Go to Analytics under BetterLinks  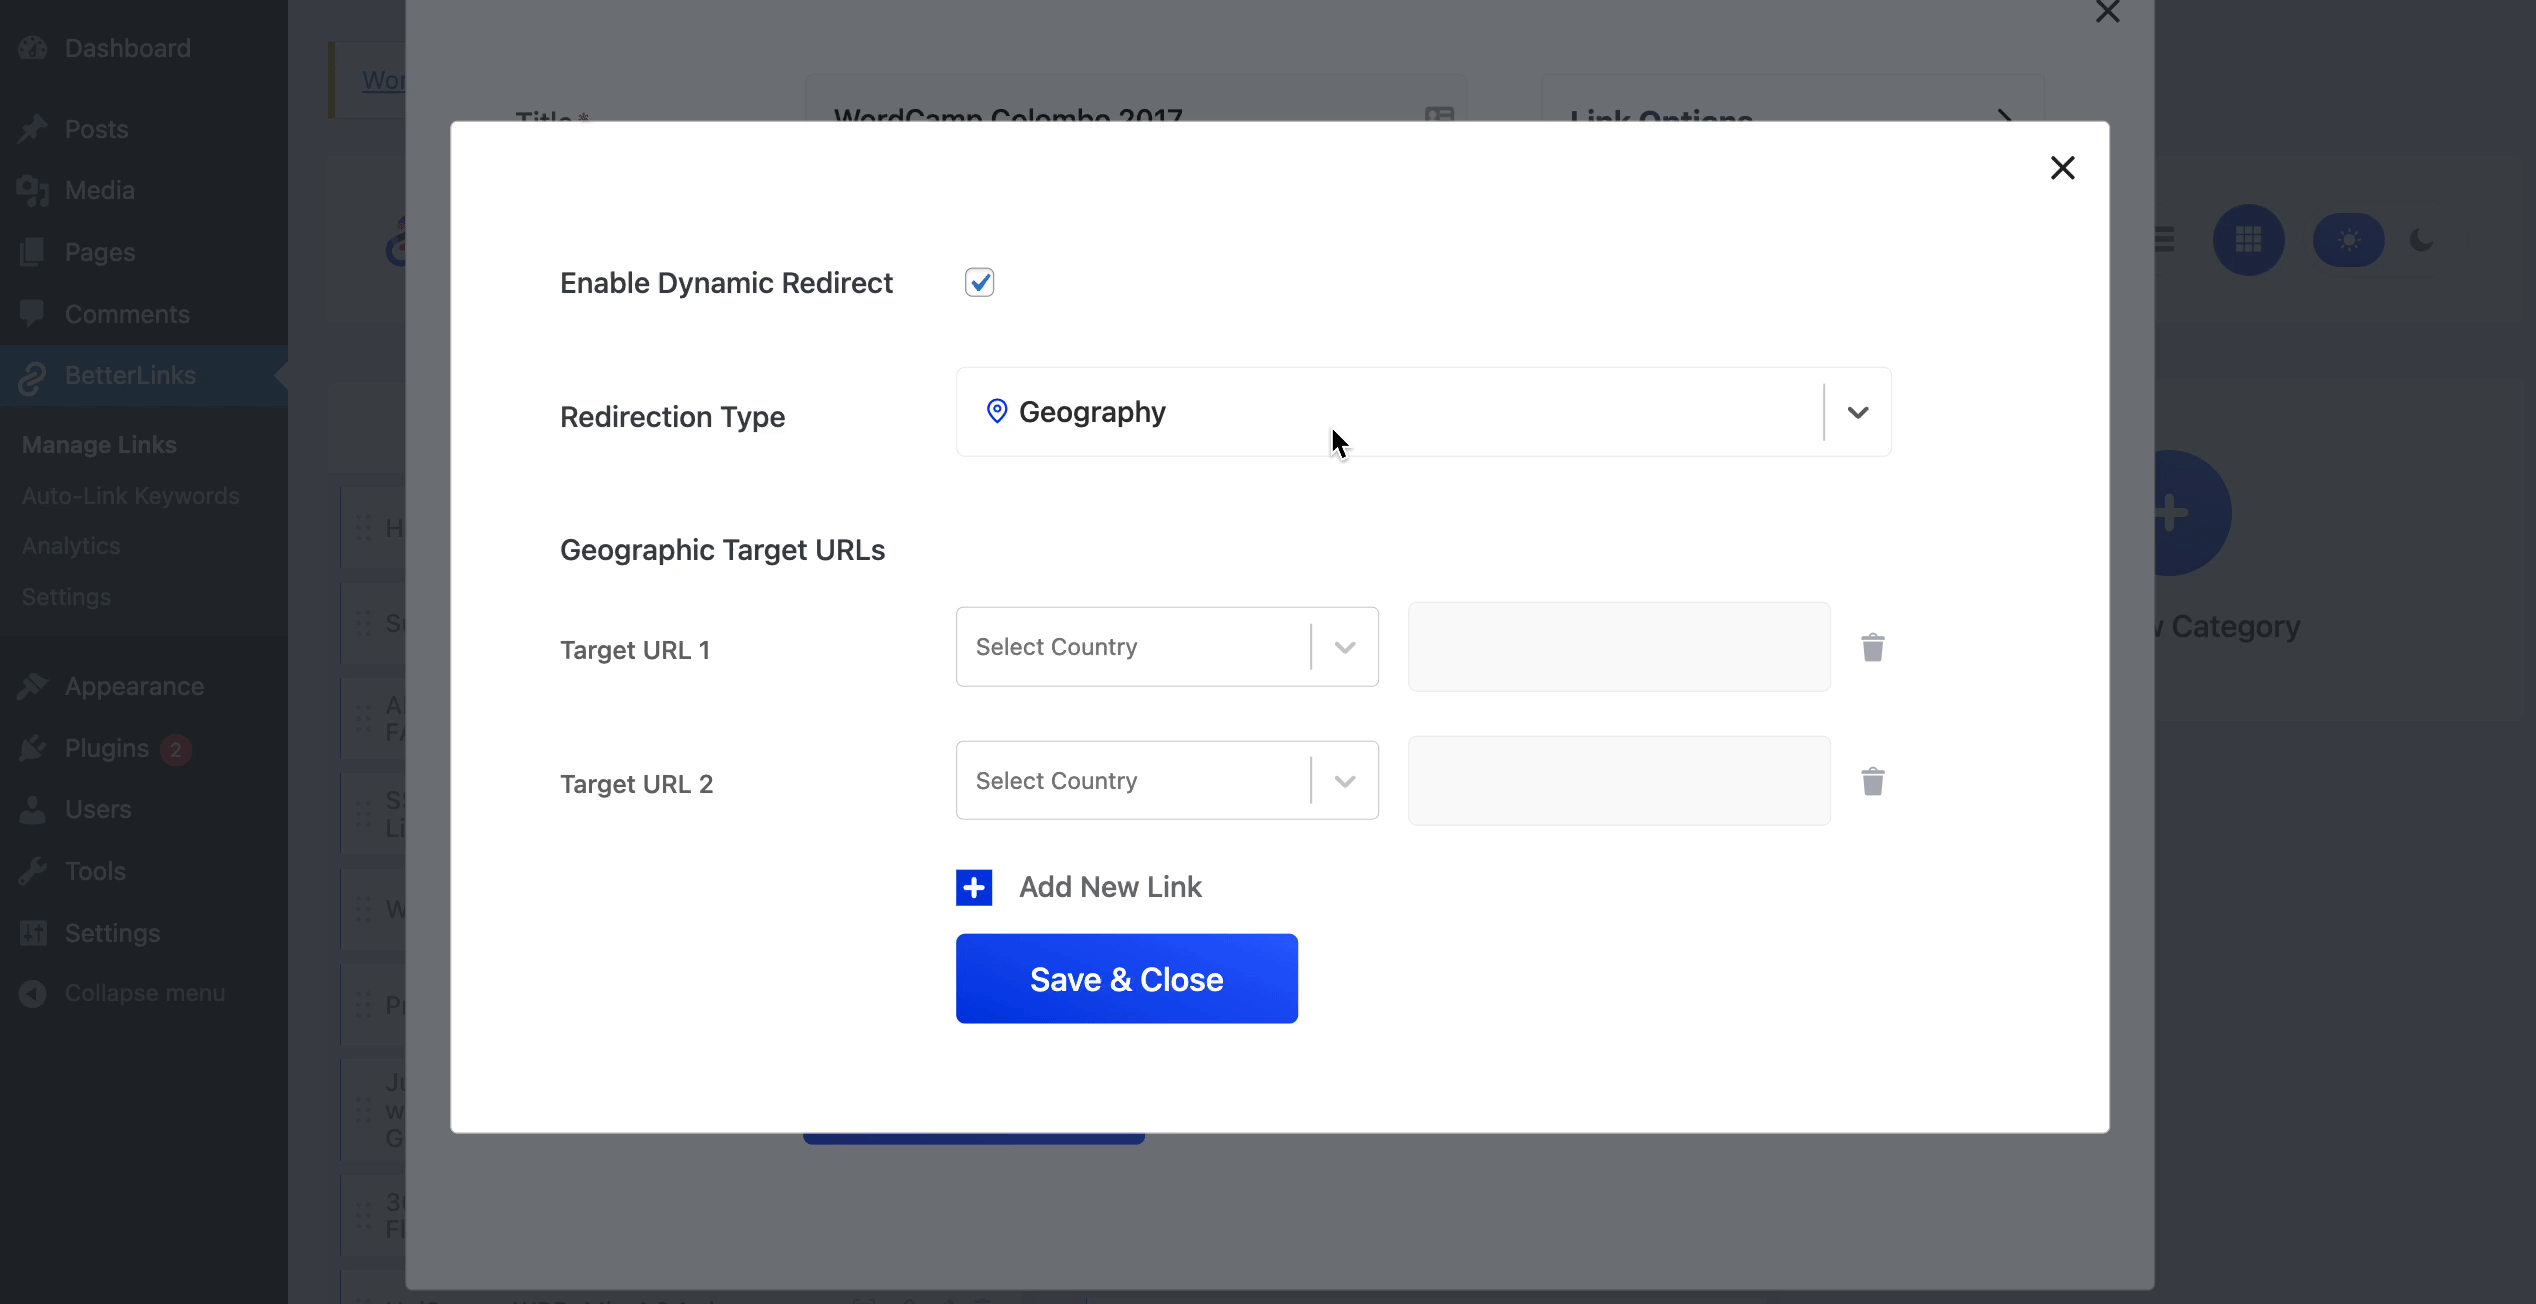(71, 546)
